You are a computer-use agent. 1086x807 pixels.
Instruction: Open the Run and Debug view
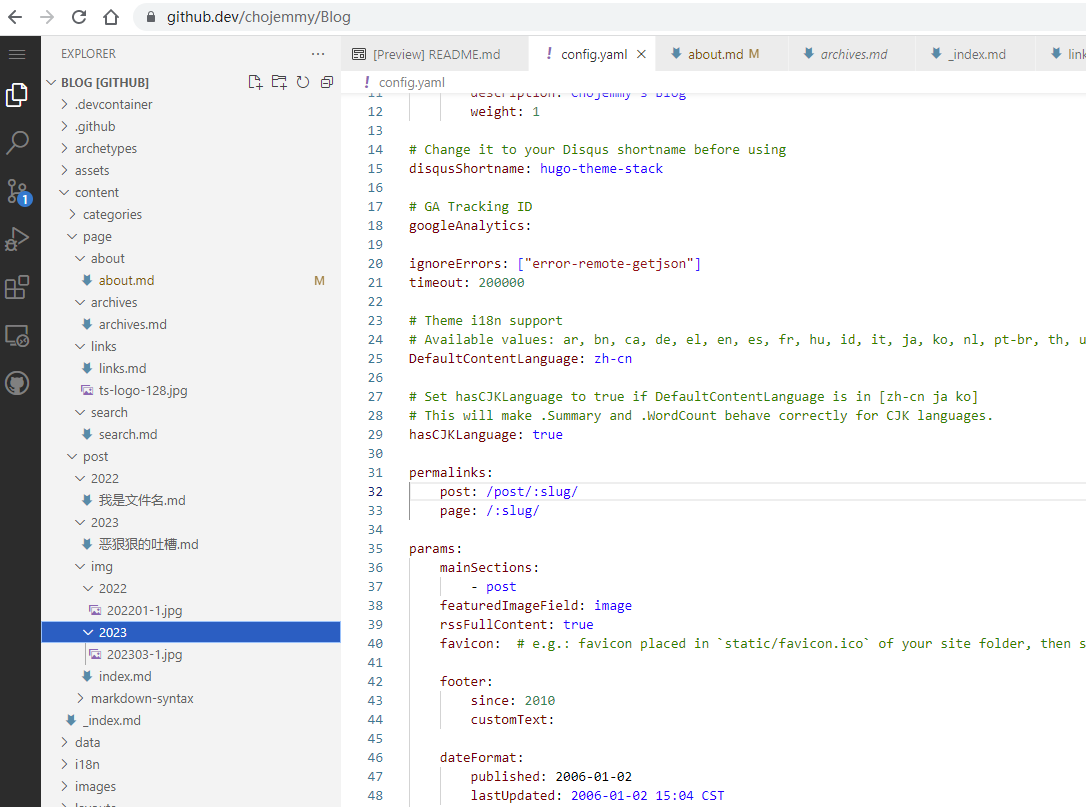pos(17,239)
